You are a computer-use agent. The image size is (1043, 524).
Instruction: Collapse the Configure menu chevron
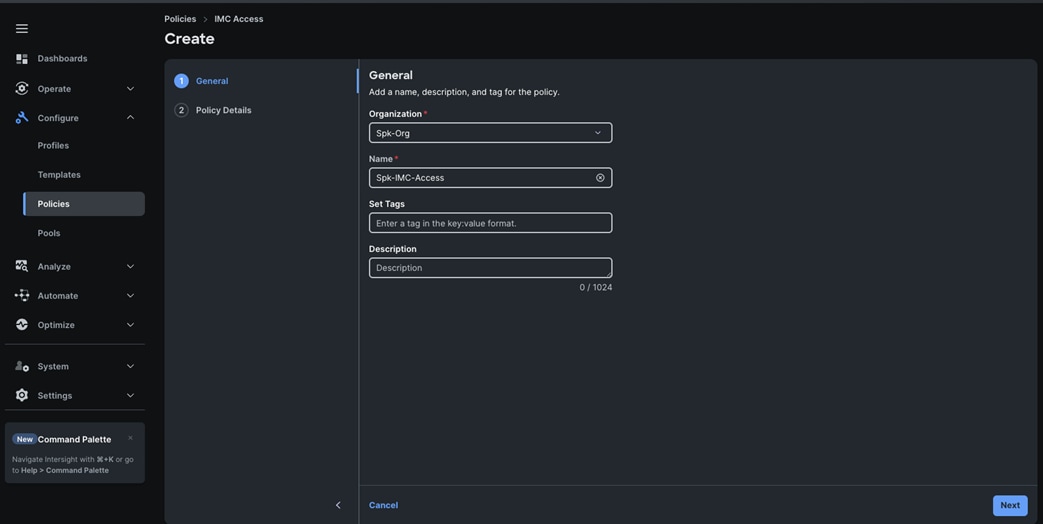[x=130, y=118]
